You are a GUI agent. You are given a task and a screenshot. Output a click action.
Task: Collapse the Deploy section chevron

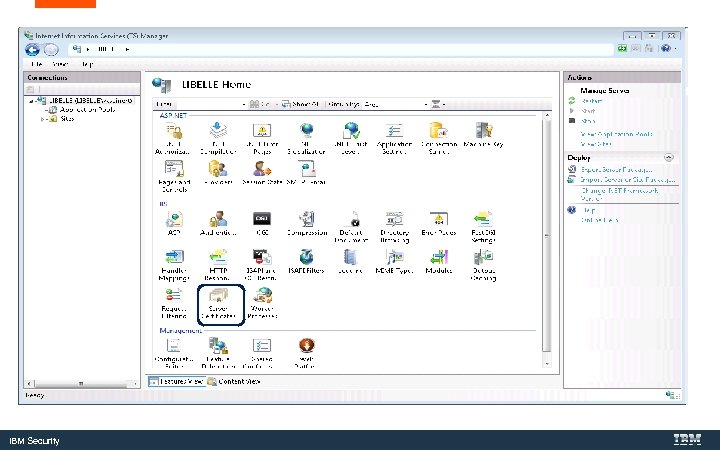click(x=669, y=158)
